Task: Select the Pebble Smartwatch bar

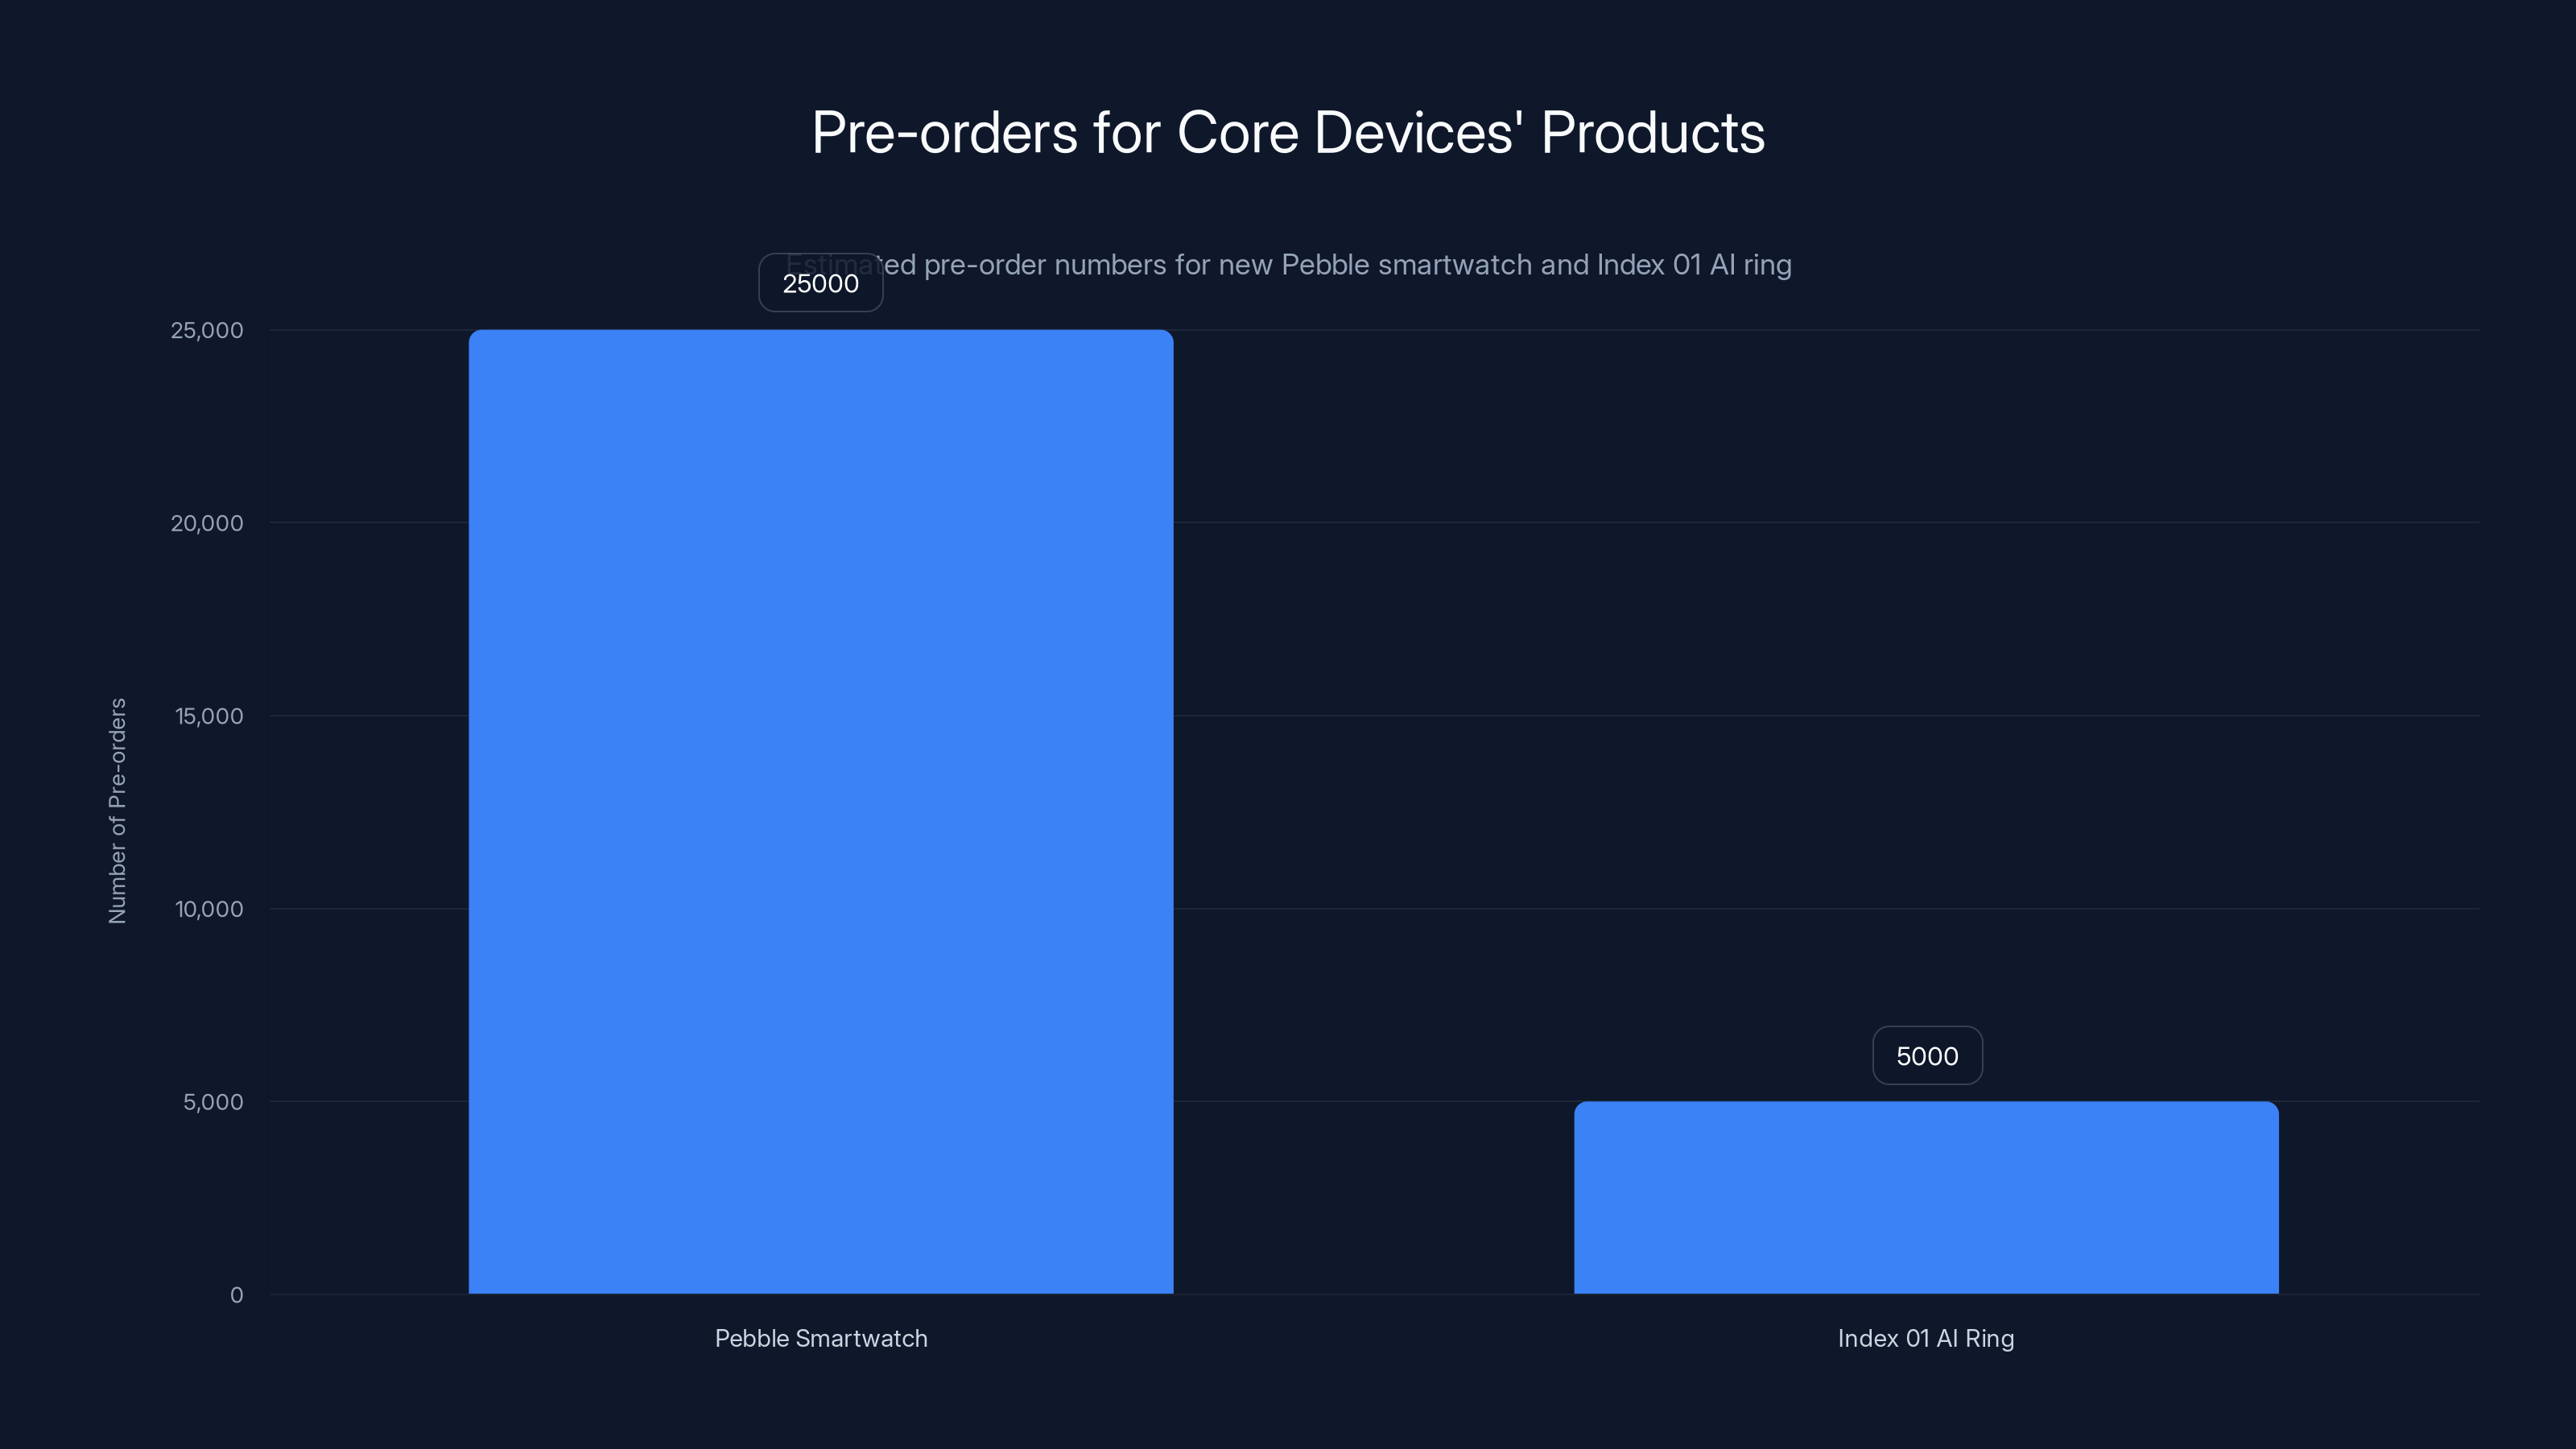Action: tap(820, 800)
